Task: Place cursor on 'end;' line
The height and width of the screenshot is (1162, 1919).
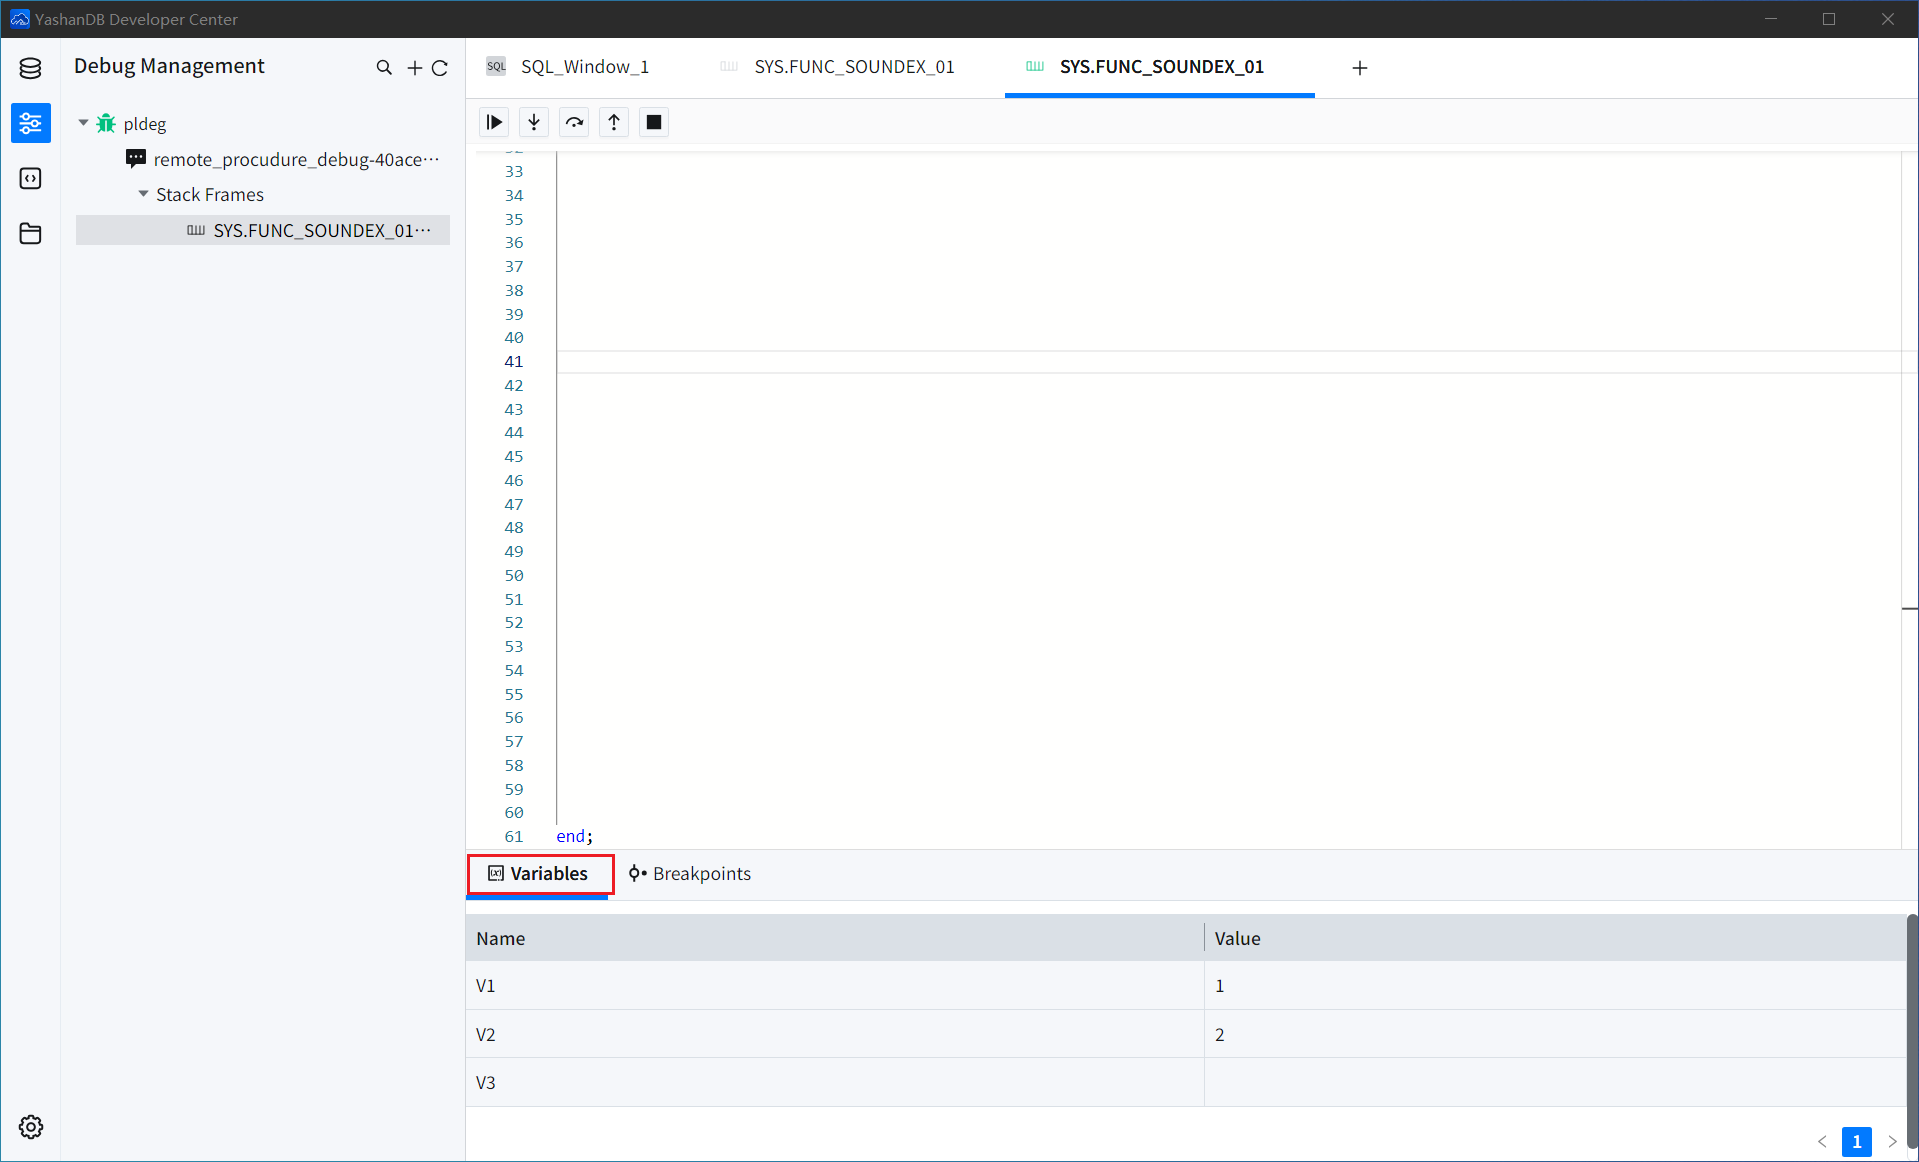Action: point(575,837)
